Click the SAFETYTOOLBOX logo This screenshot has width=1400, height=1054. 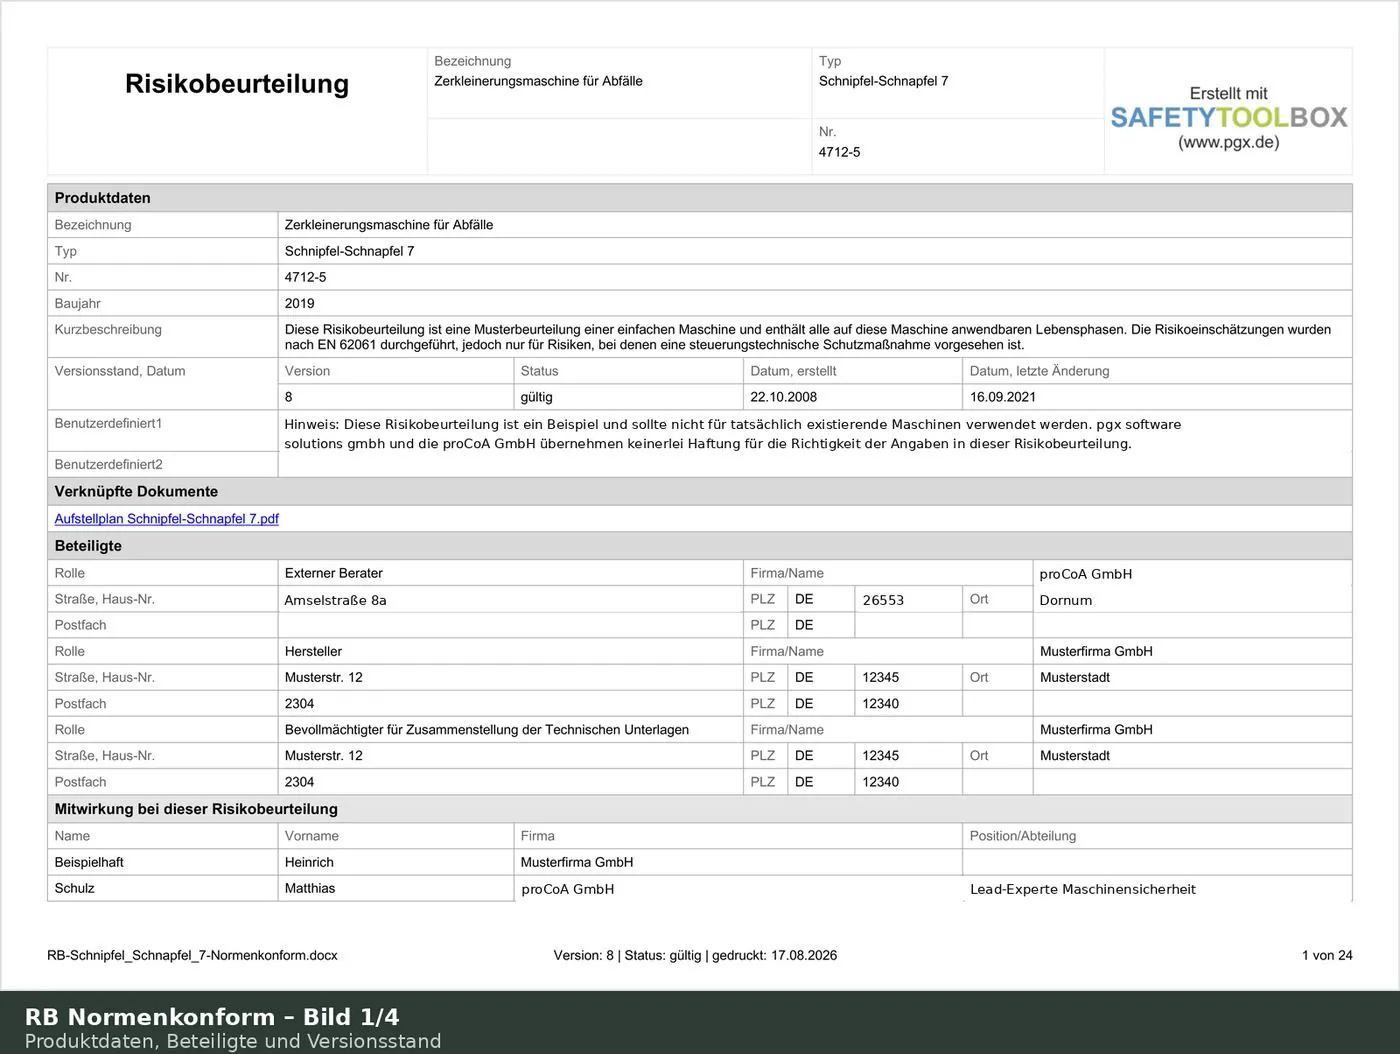tap(1229, 118)
